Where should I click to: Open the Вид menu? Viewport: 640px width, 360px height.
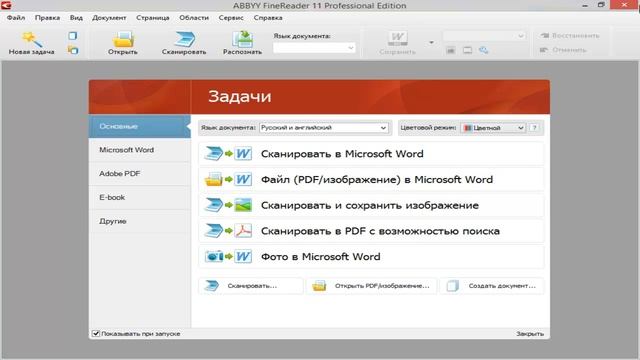pyautogui.click(x=76, y=18)
